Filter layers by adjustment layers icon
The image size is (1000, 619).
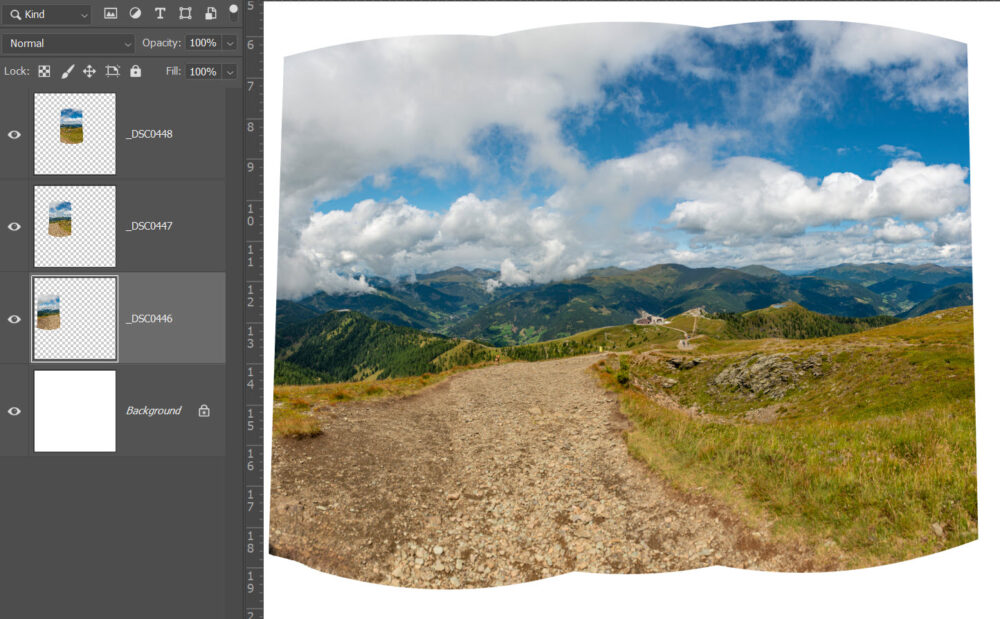(x=135, y=14)
